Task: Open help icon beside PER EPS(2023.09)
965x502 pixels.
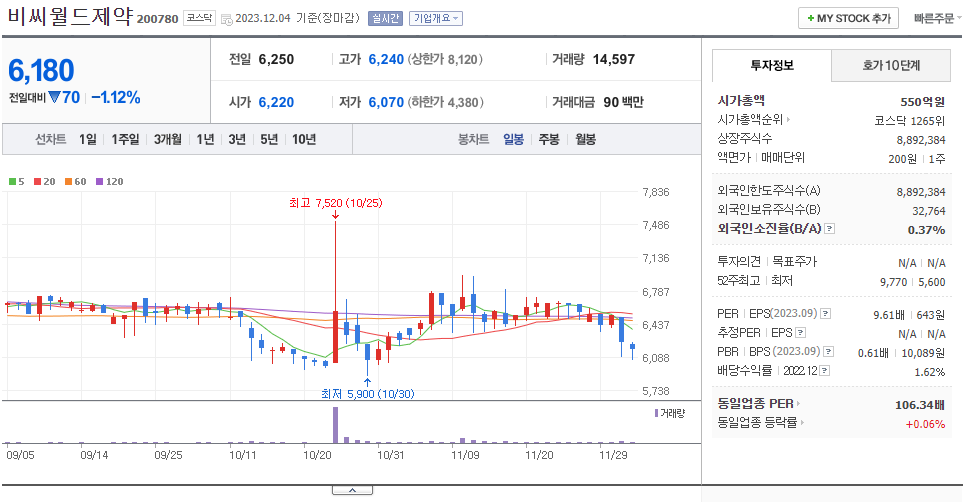Action: pos(825,314)
